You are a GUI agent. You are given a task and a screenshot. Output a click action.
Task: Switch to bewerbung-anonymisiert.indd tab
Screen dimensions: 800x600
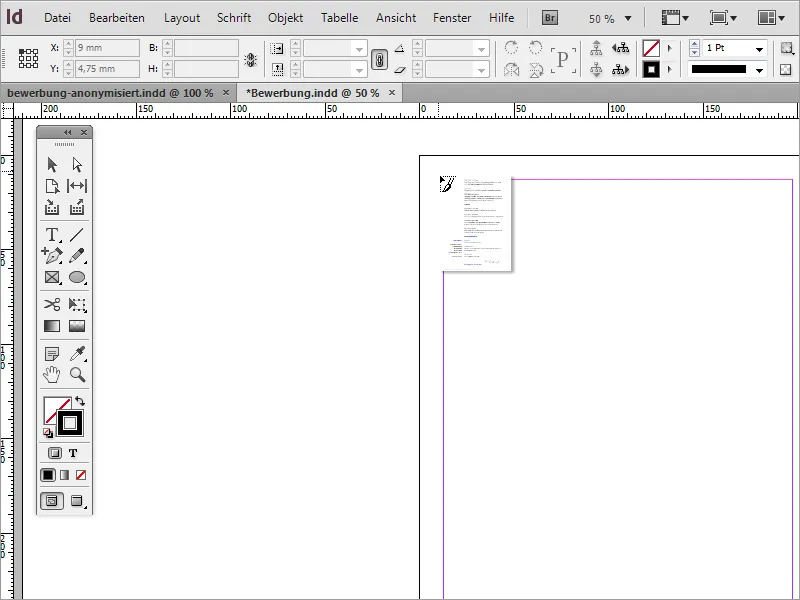110,93
